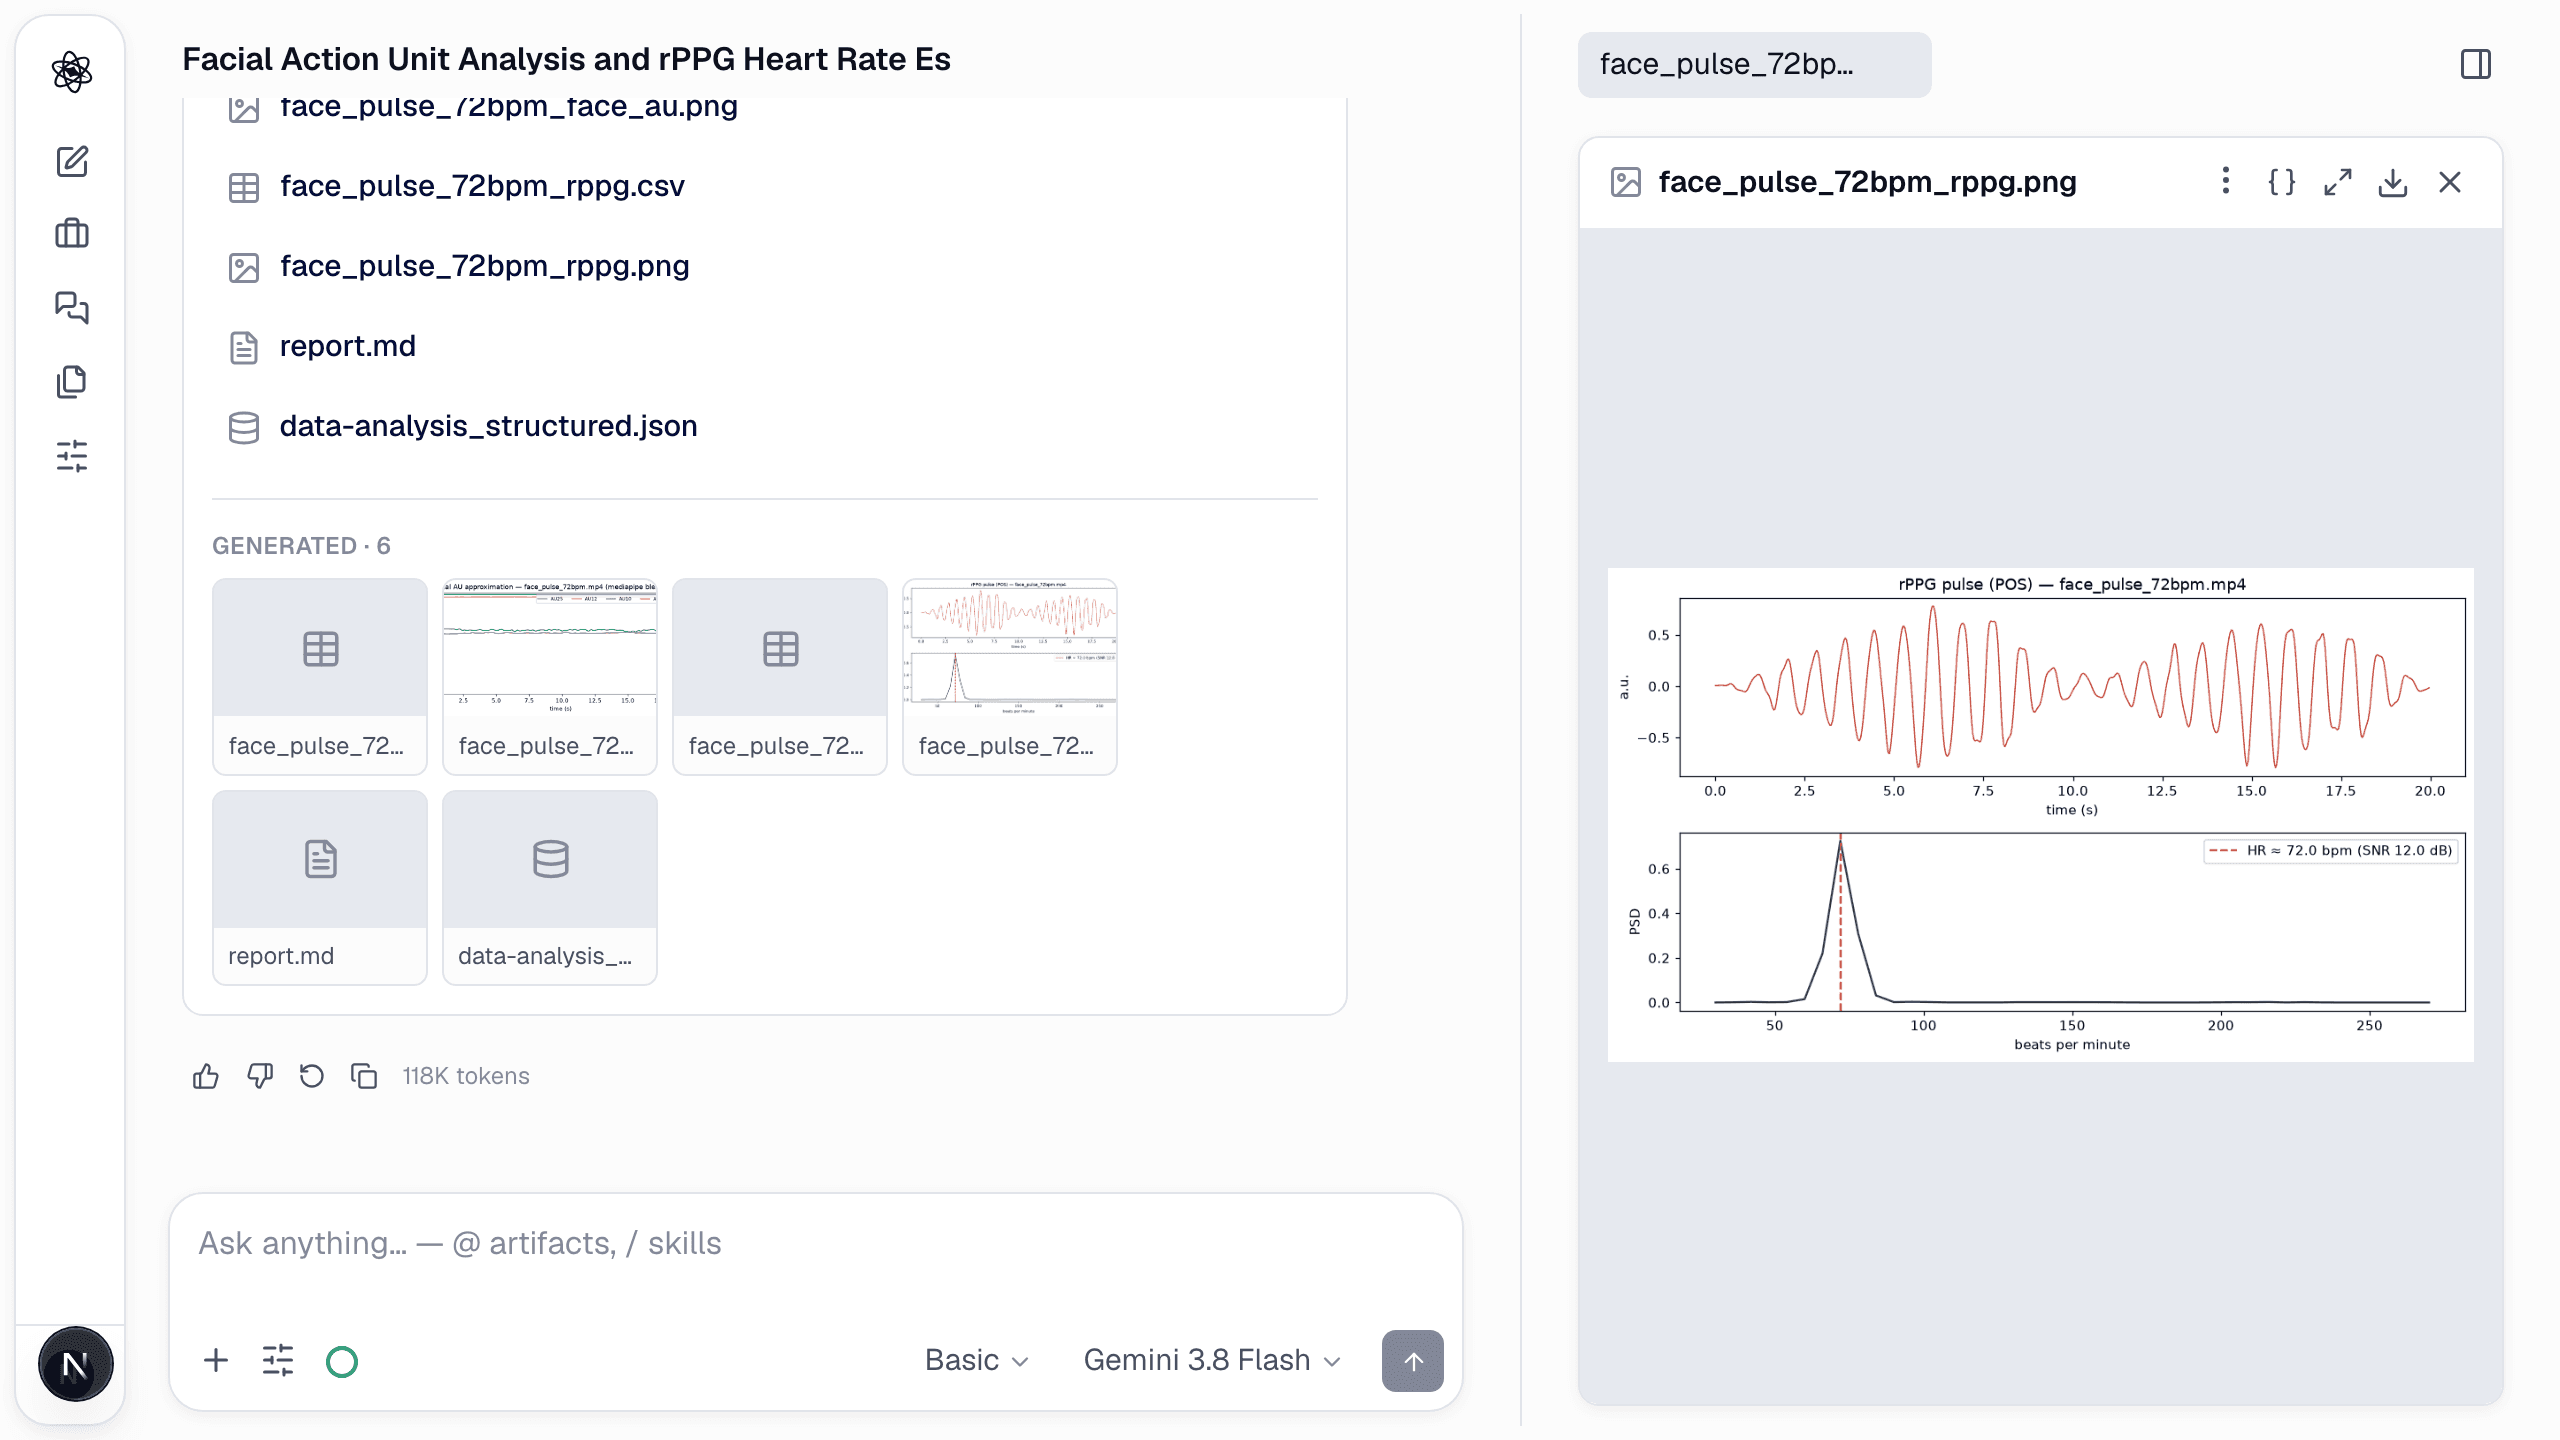Send the message with arrow button
The height and width of the screenshot is (1440, 2560).
(1413, 1361)
